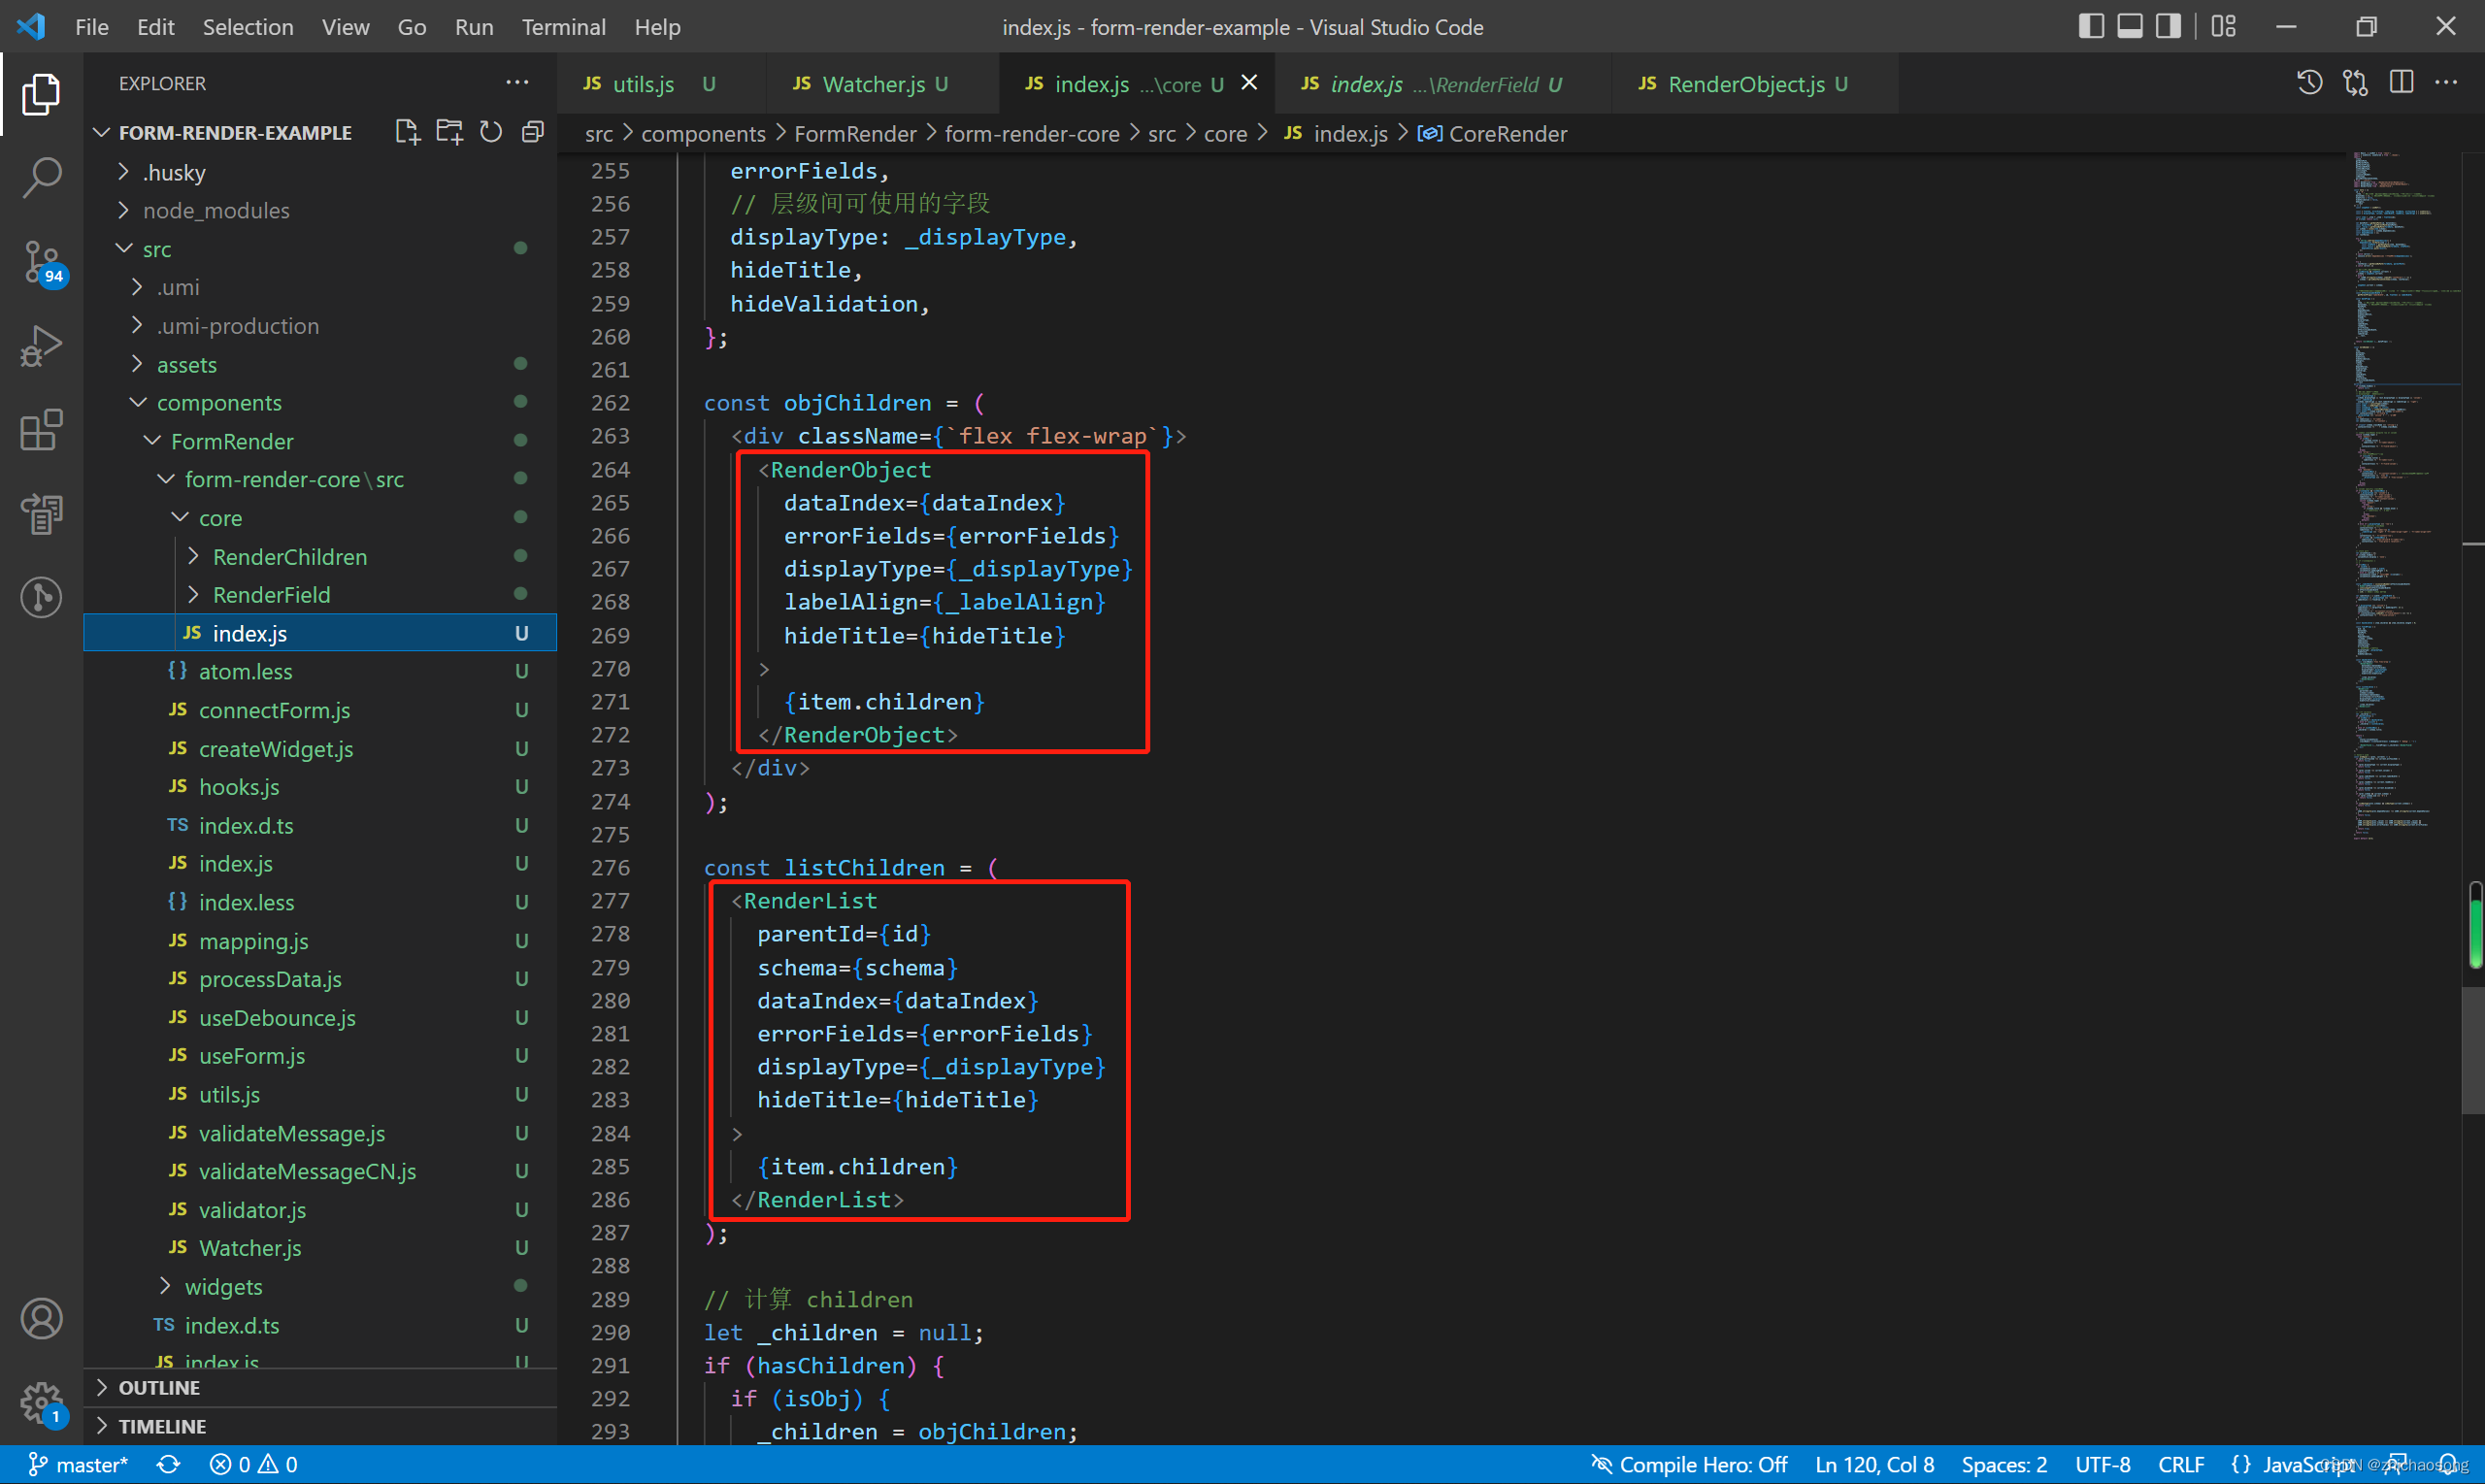Viewport: 2485px width, 1484px height.
Task: Open the Extensions view icon
Action: (41, 430)
